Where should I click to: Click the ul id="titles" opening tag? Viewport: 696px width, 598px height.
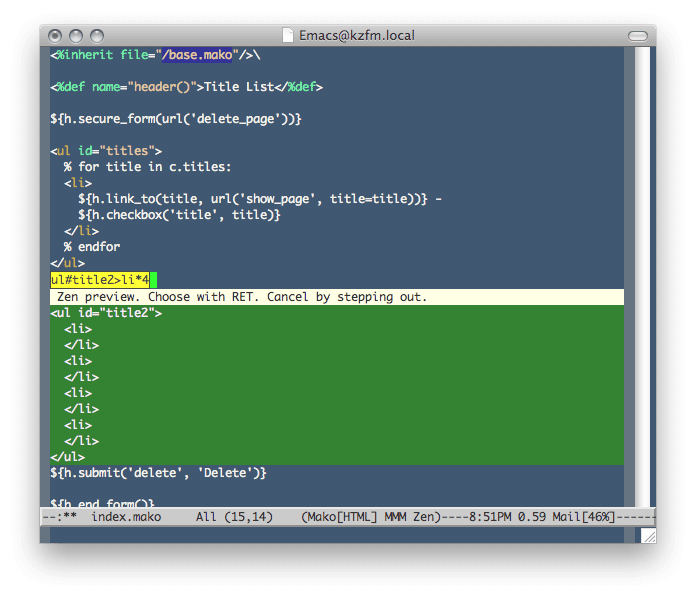(106, 151)
